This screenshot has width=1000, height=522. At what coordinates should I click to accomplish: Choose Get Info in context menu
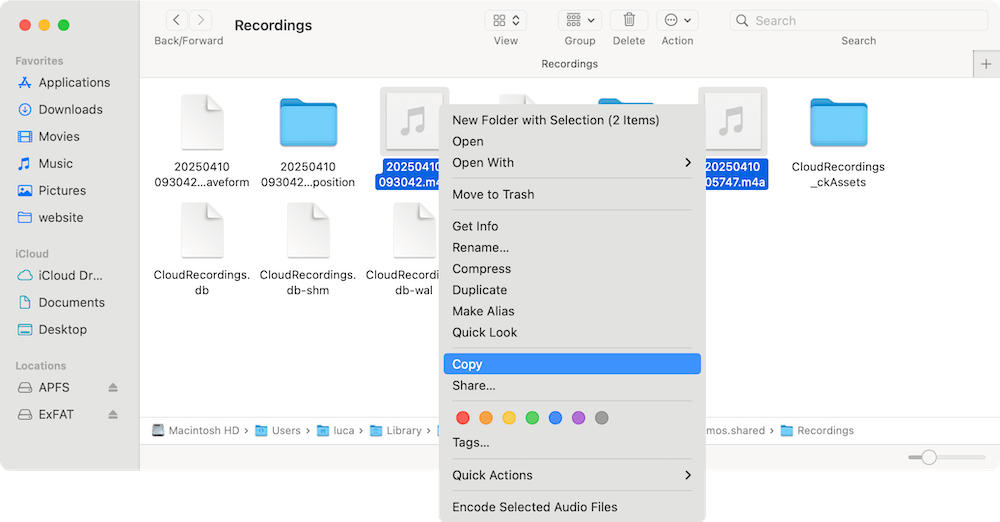(x=572, y=226)
